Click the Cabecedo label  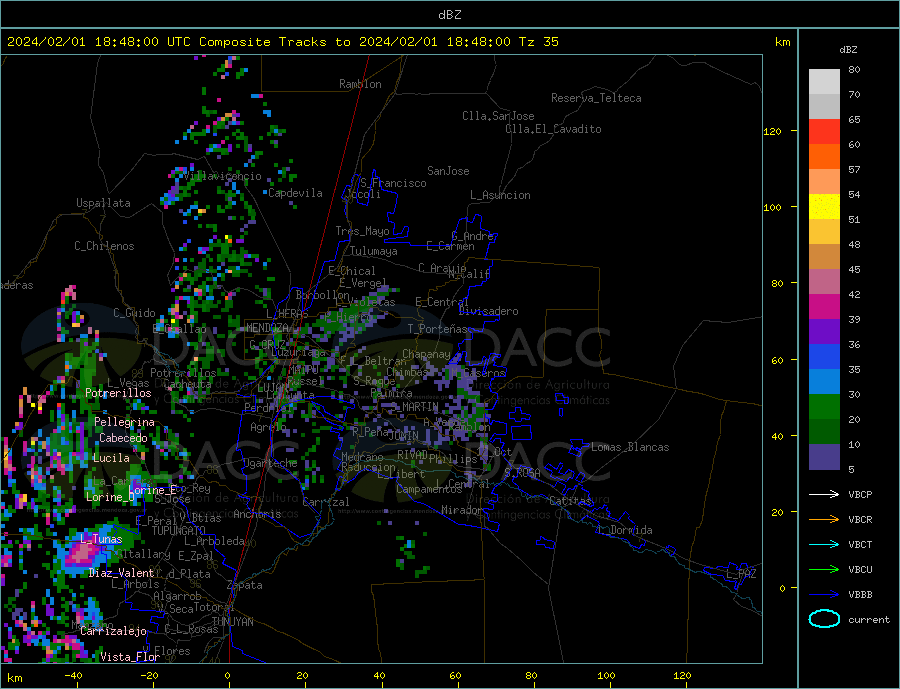coord(123,438)
